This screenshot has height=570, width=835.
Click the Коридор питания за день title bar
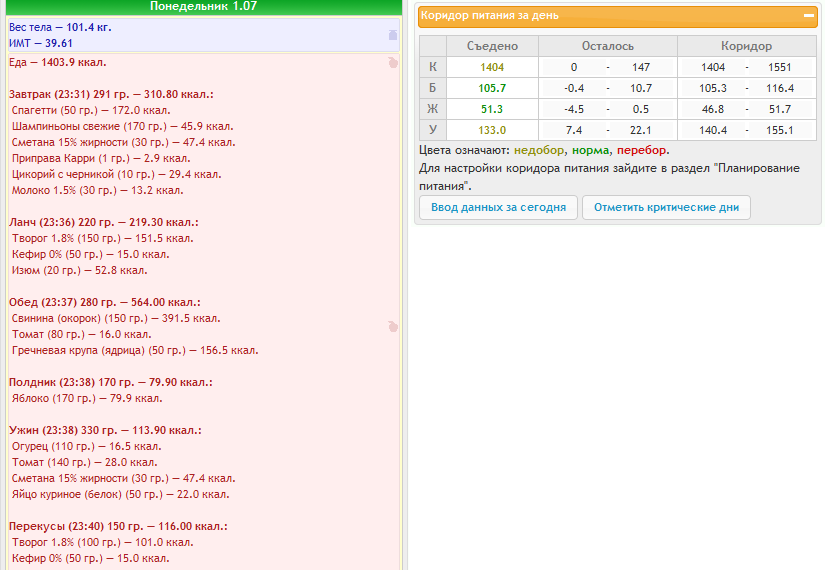coord(618,16)
